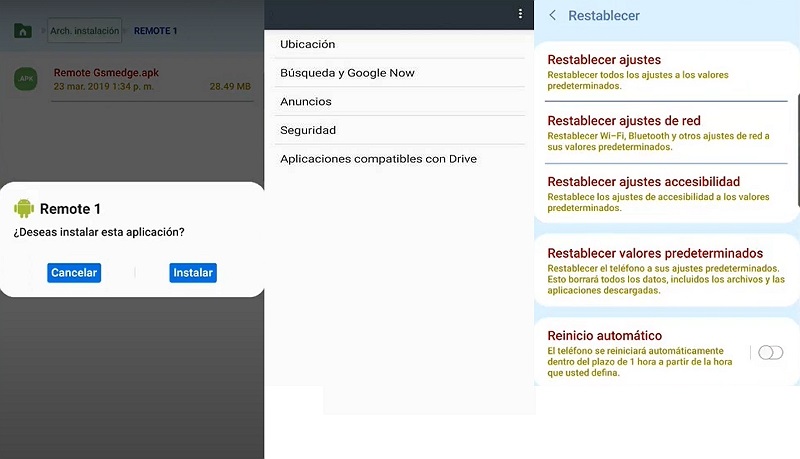
Task: Tap the back arrow beside Restablecer
Action: click(553, 16)
